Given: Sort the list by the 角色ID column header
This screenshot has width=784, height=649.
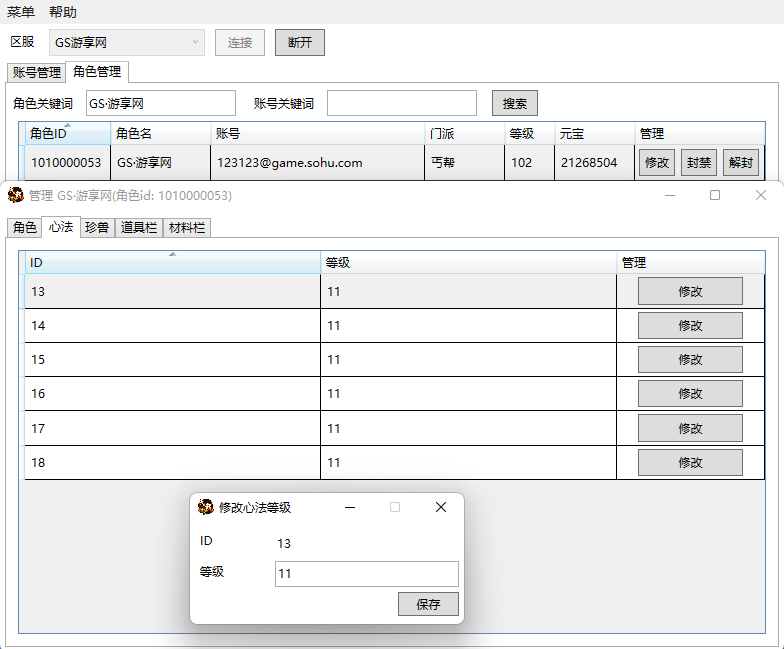Looking at the screenshot, I should click(67, 134).
